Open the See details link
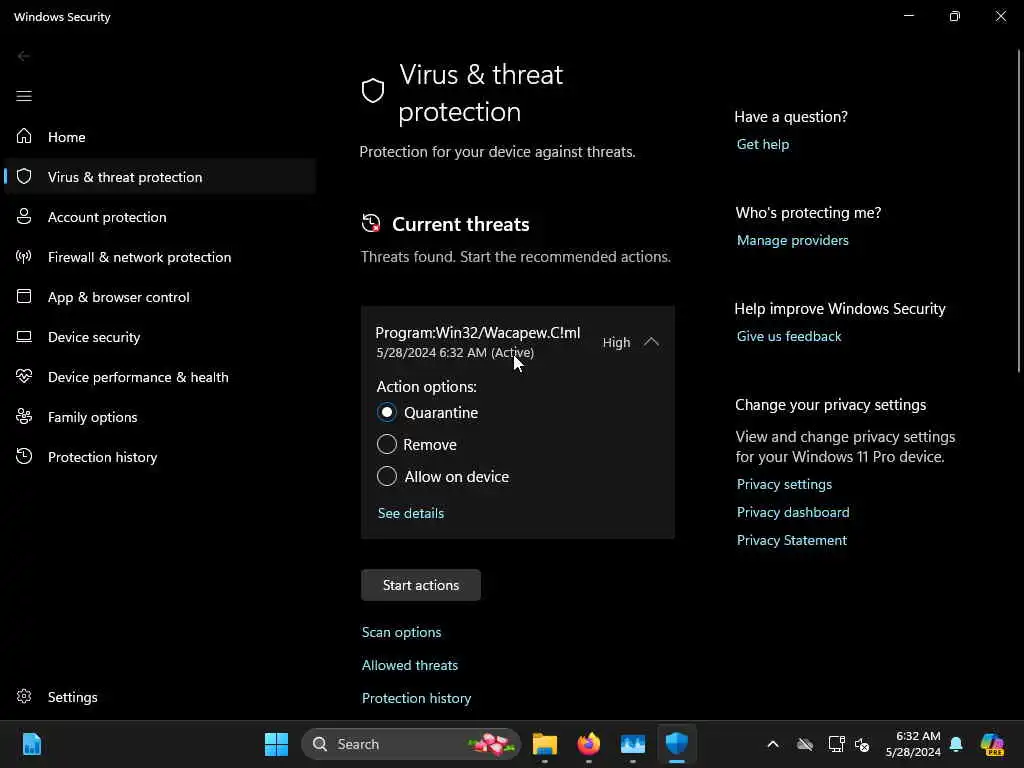This screenshot has height=768, width=1024. pos(411,513)
